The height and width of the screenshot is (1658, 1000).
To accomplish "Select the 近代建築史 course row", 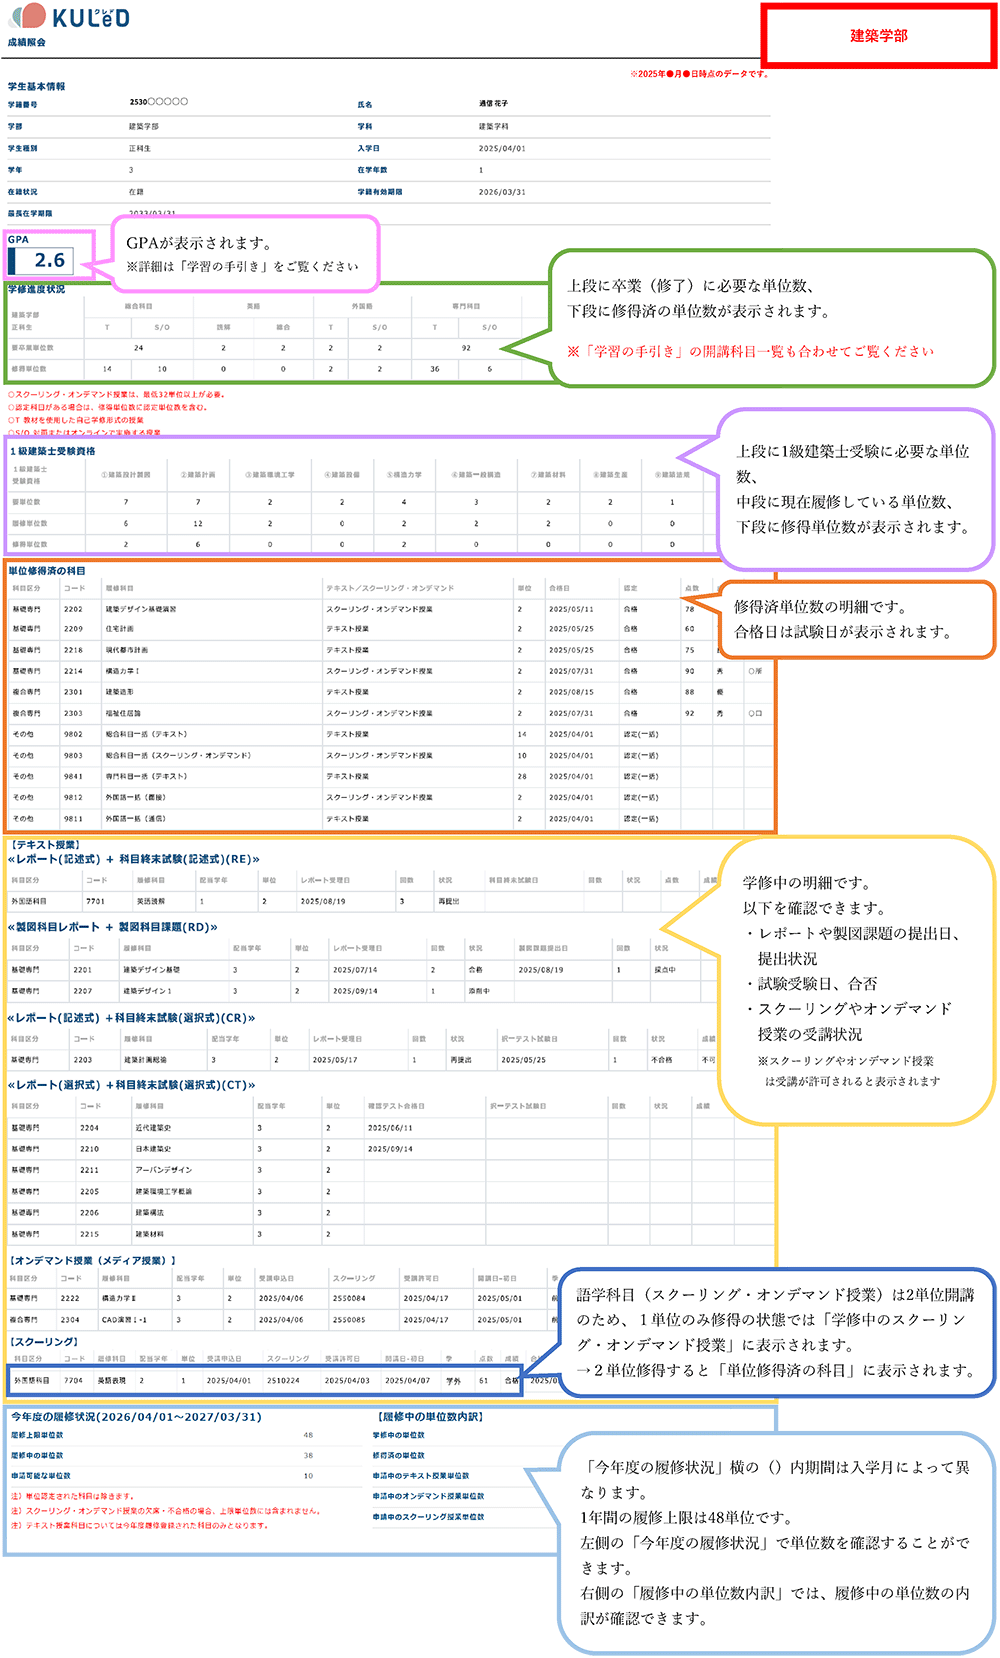I will coord(390,1127).
